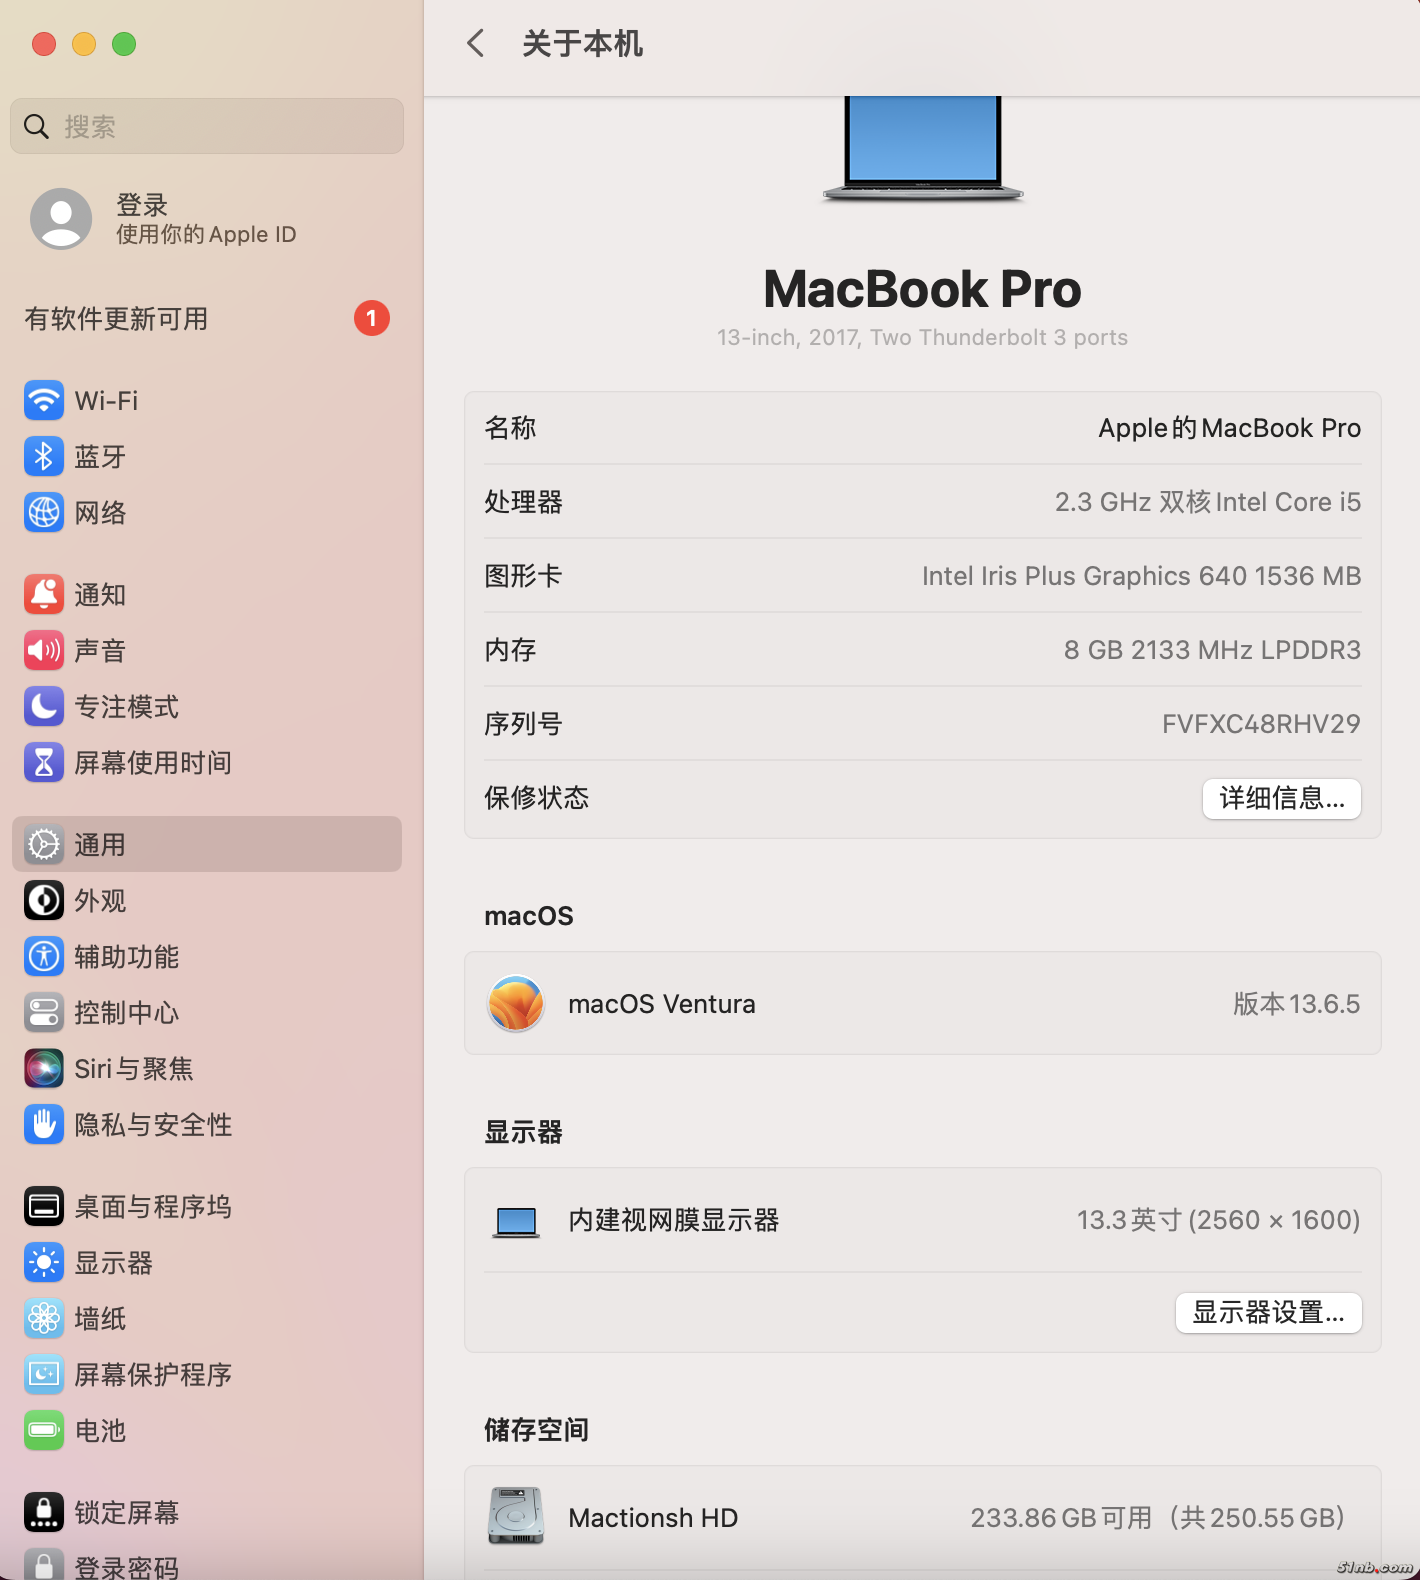Click the Apple ID avatar icon
The width and height of the screenshot is (1420, 1580).
click(61, 219)
